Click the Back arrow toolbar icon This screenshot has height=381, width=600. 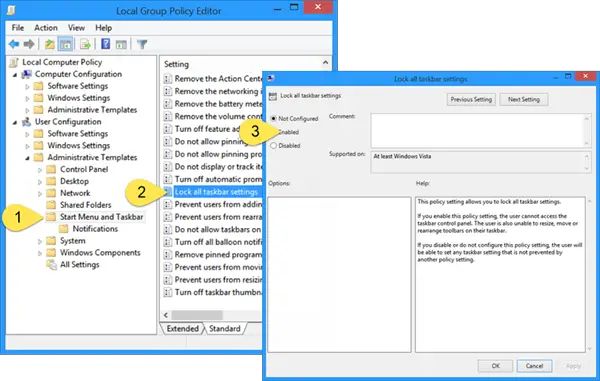(x=14, y=44)
